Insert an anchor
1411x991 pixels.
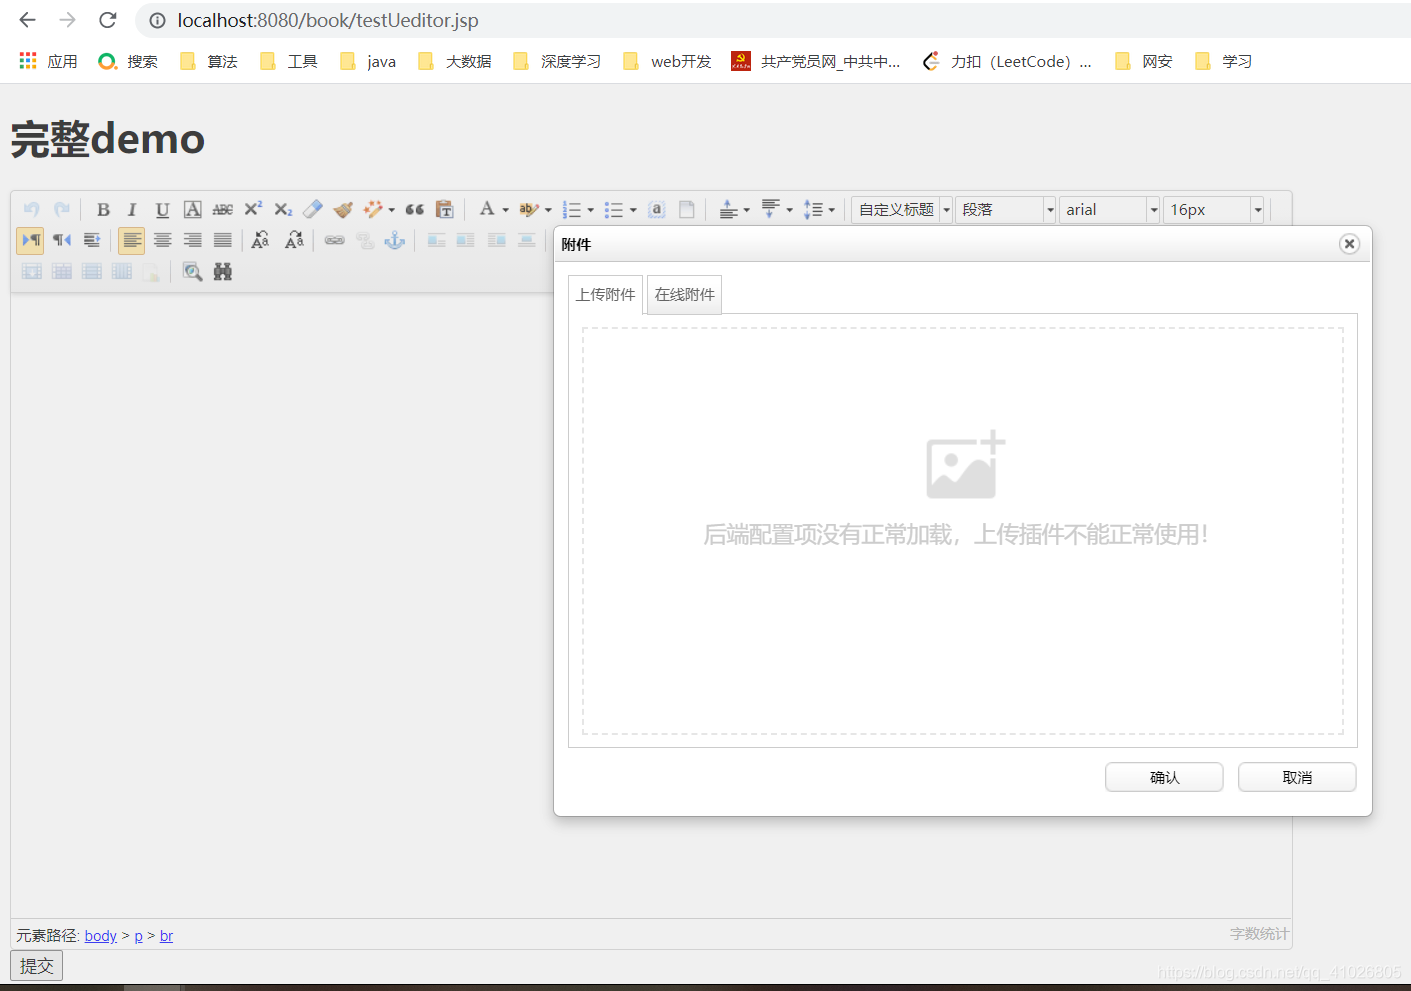point(395,240)
